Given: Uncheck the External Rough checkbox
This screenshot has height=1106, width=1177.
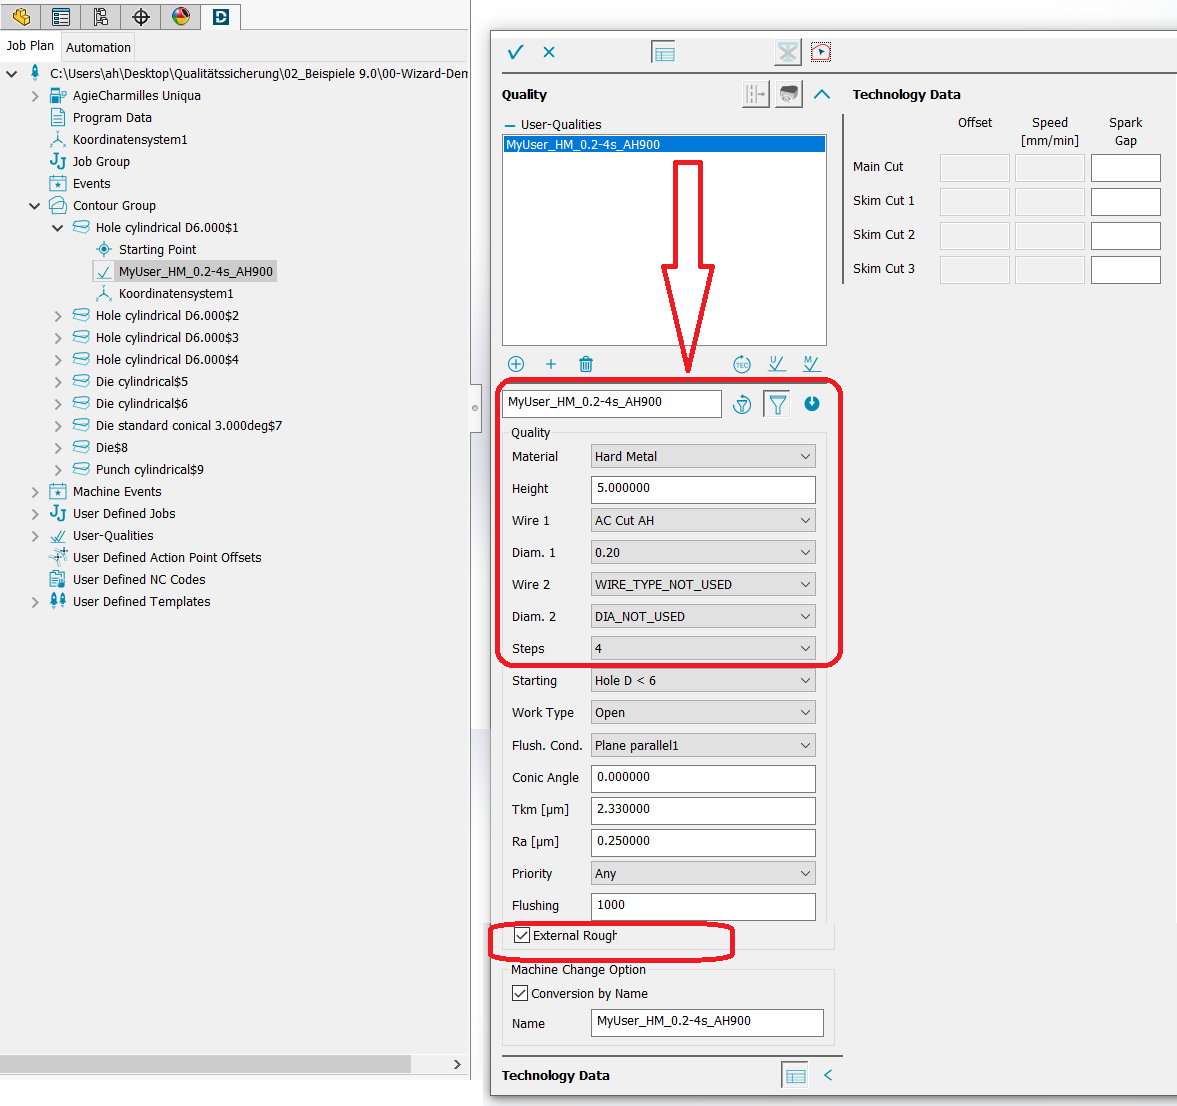Looking at the screenshot, I should click(522, 936).
